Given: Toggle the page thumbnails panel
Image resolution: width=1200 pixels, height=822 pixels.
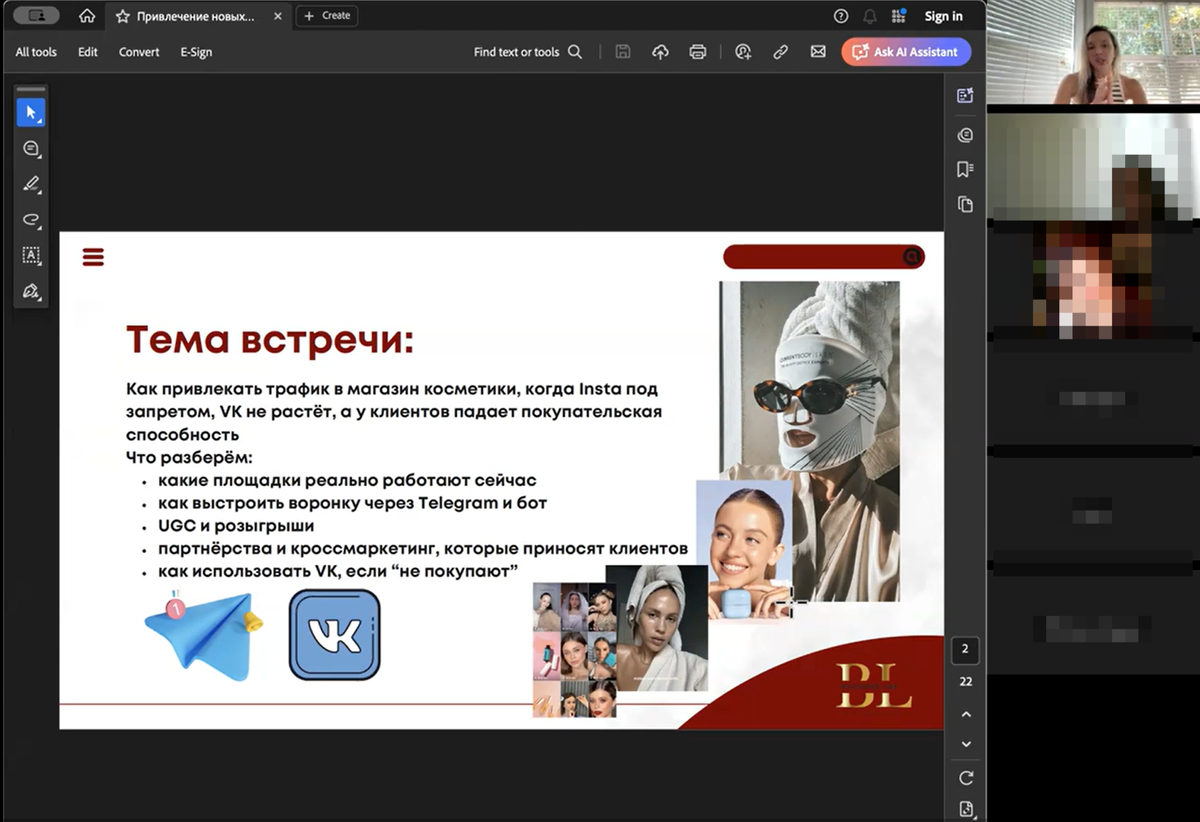Looking at the screenshot, I should (965, 204).
